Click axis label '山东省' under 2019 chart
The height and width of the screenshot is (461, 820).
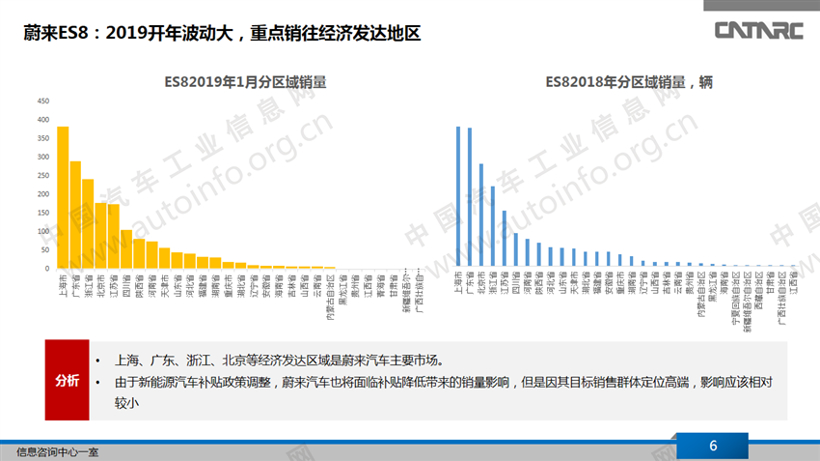(x=178, y=285)
